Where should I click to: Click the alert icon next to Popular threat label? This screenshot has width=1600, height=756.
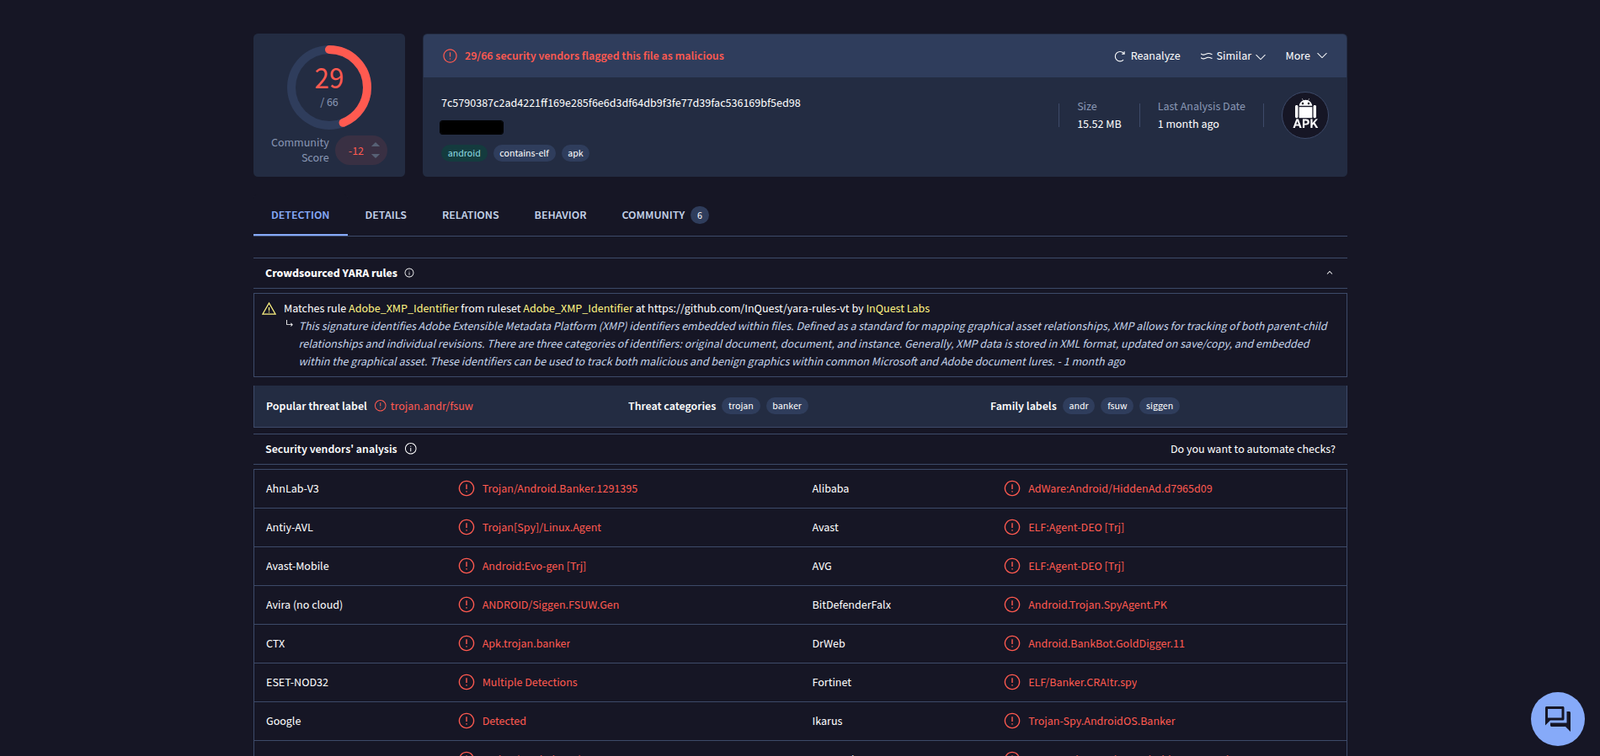click(380, 406)
